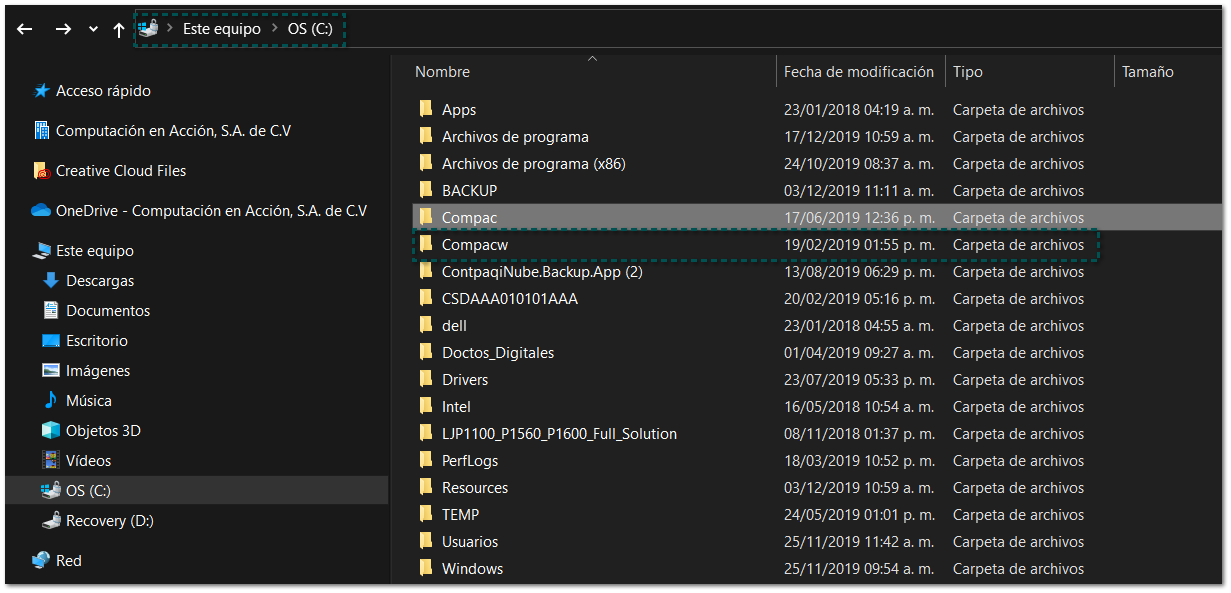Sort by the Tipo column header
Viewport: 1231px width, 593px height.
click(968, 72)
